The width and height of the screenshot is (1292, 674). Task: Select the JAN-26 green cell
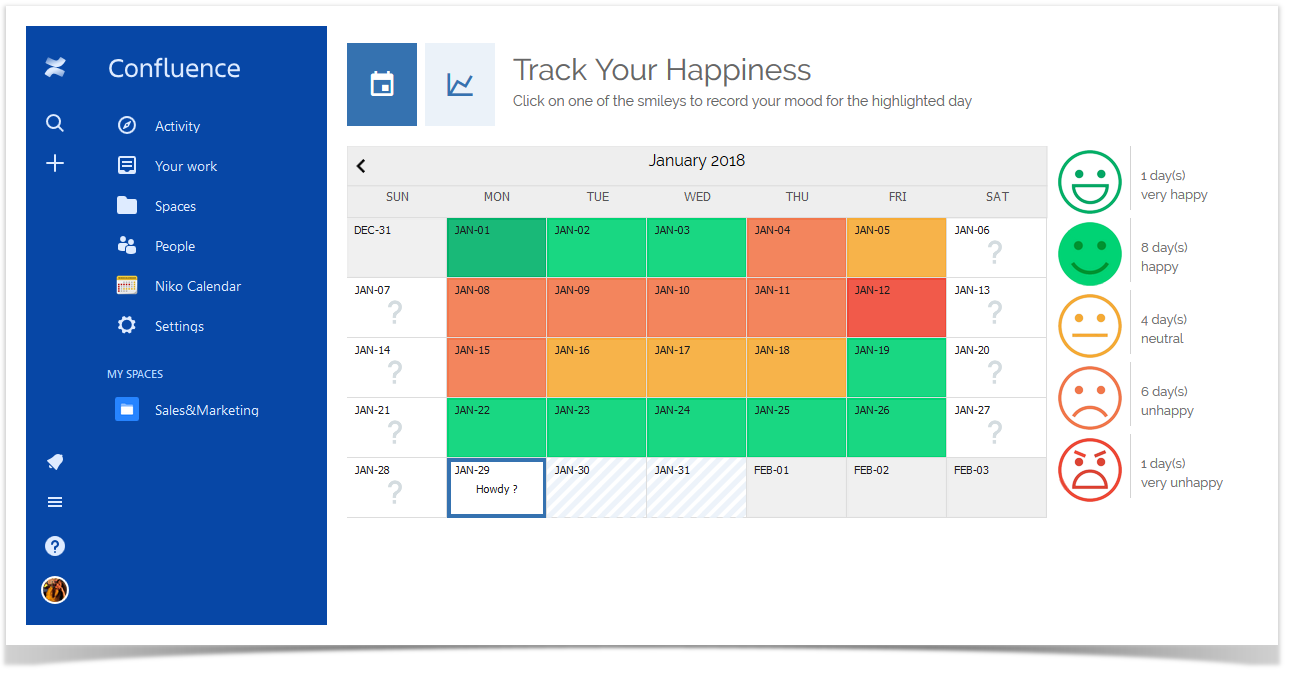pyautogui.click(x=897, y=428)
